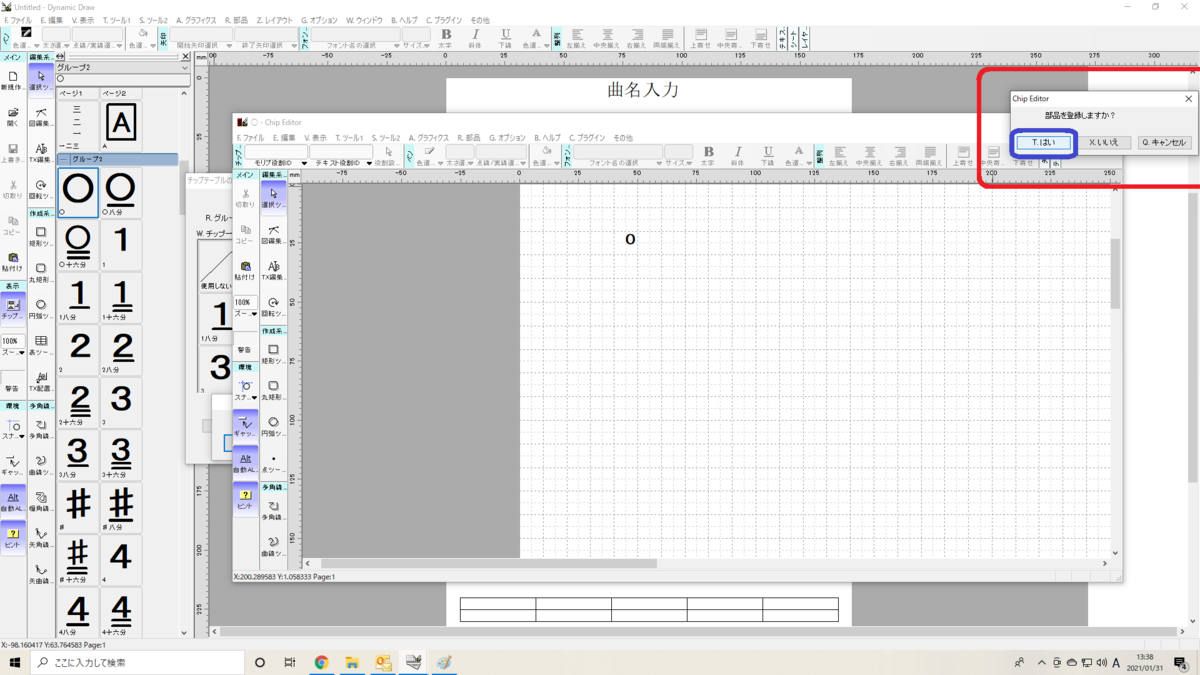Toggle ヒント in the main window sidebar

pyautogui.click(x=12, y=538)
